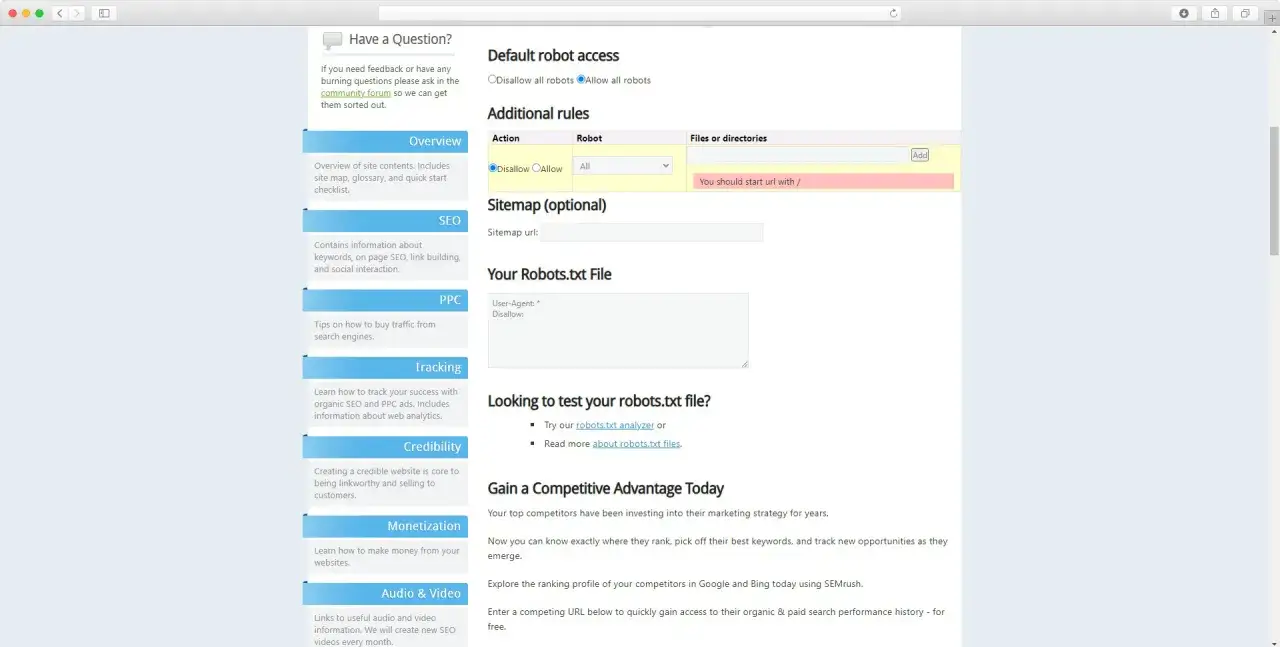Click inside the Robots.txt file text area
Screen dimensions: 1280x647
(618, 330)
